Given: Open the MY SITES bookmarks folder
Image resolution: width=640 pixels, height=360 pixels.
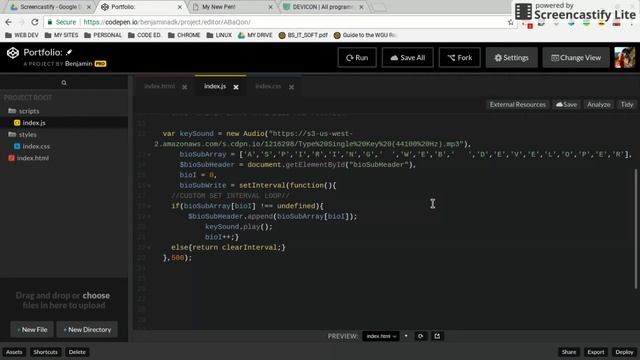Looking at the screenshot, I should pyautogui.click(x=61, y=35).
